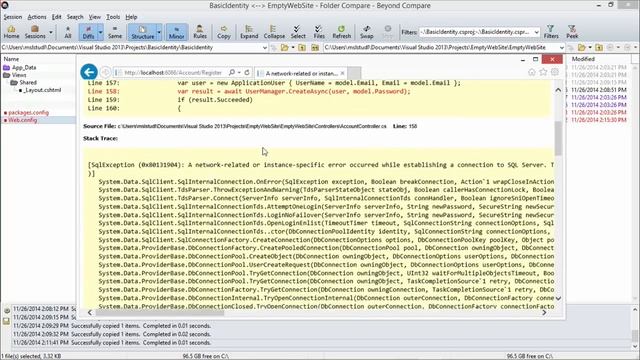Open the Actions menu
The width and height of the screenshot is (640, 360).
tap(37, 17)
